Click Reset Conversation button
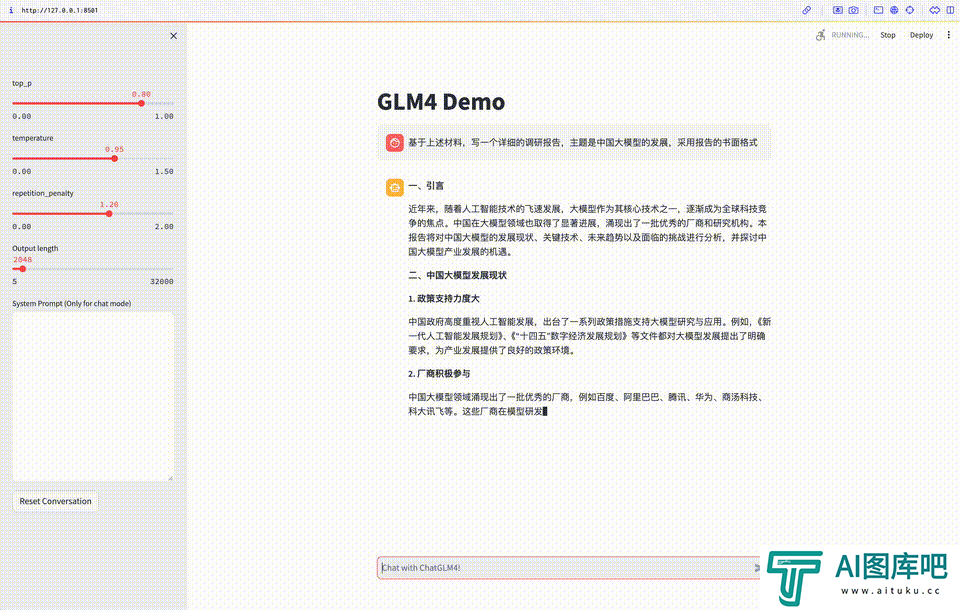960x610 pixels. click(x=55, y=501)
